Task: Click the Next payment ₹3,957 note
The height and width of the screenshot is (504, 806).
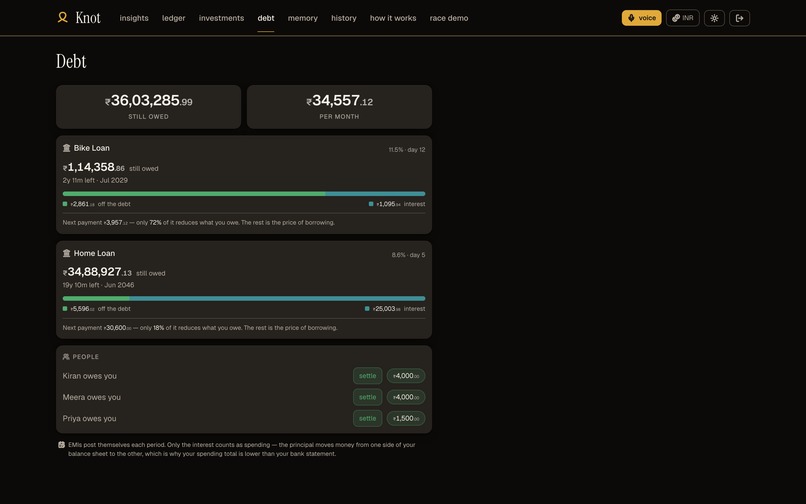Action: tap(198, 223)
